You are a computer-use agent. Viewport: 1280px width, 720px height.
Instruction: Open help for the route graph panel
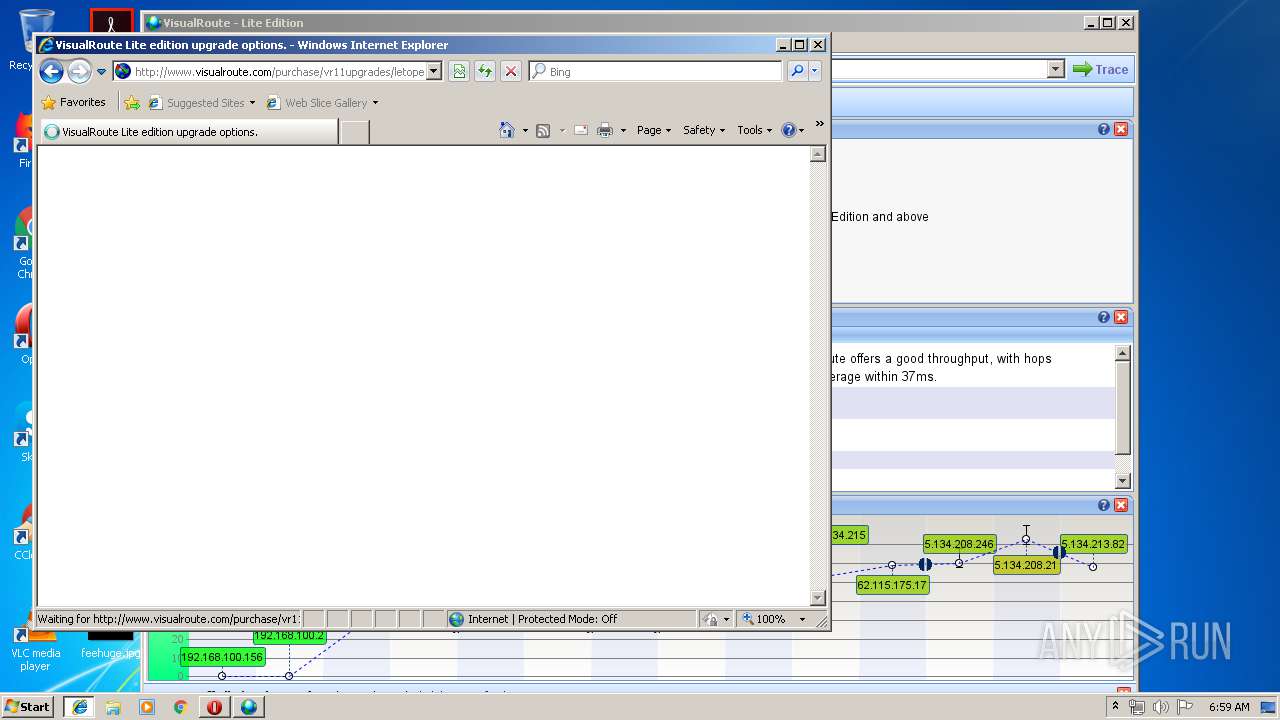[1104, 505]
